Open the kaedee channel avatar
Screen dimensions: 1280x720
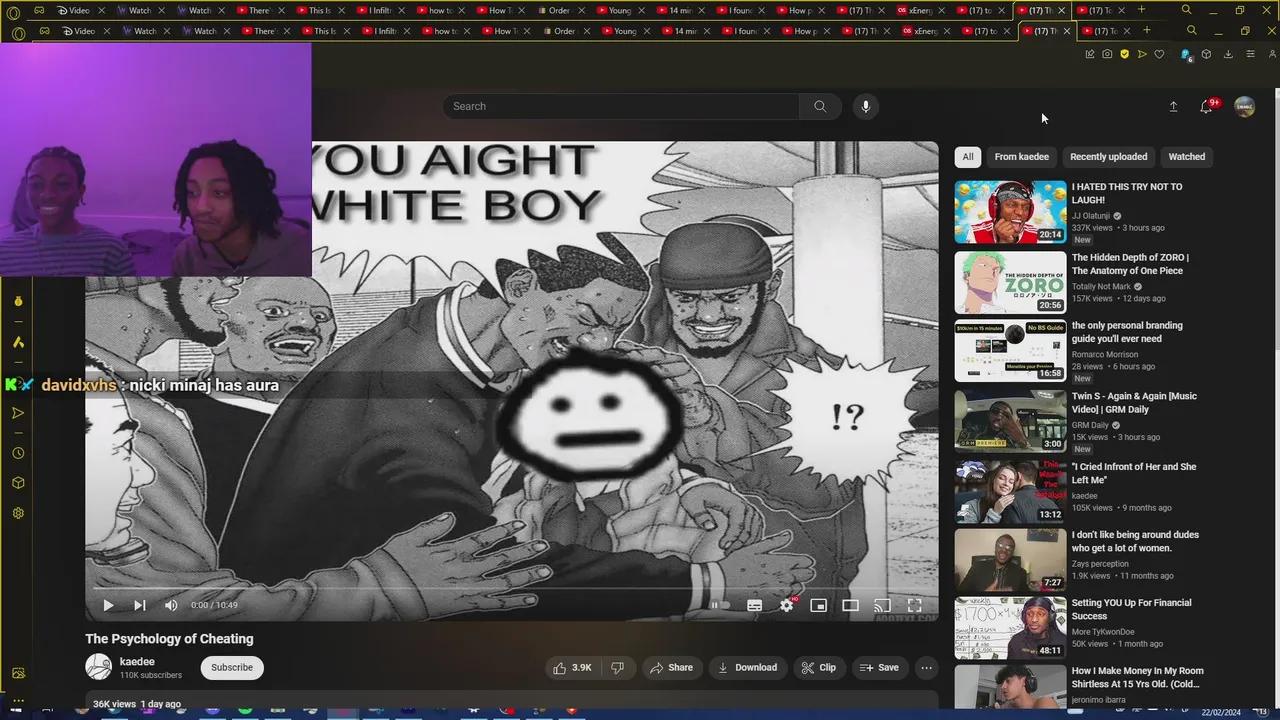98,667
